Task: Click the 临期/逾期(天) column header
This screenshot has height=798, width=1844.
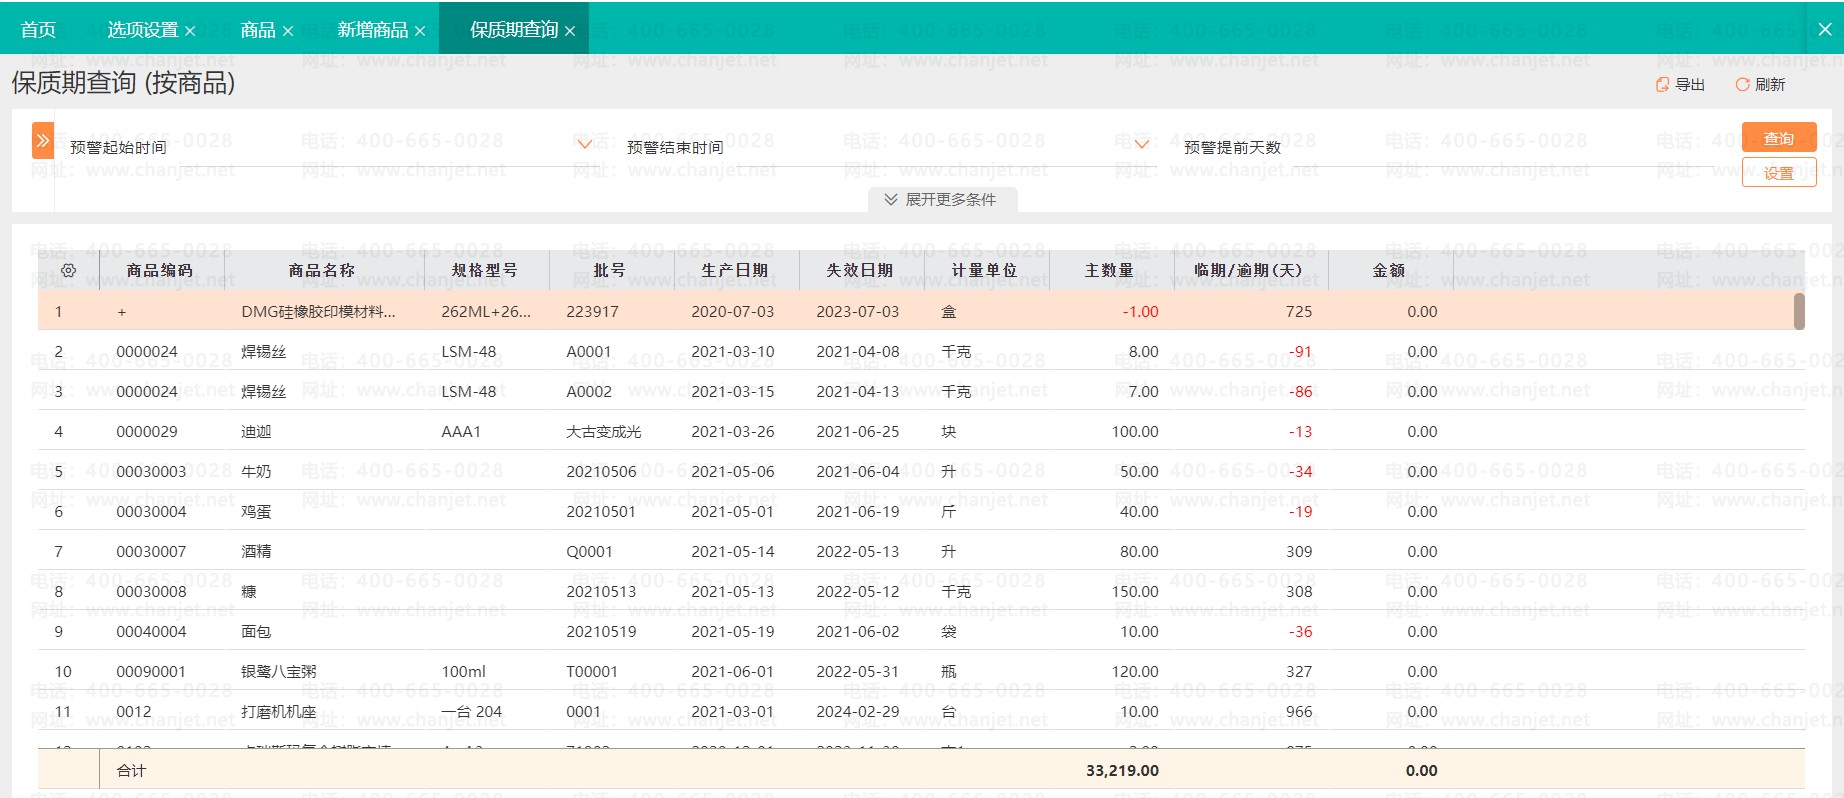Action: pos(1249,270)
